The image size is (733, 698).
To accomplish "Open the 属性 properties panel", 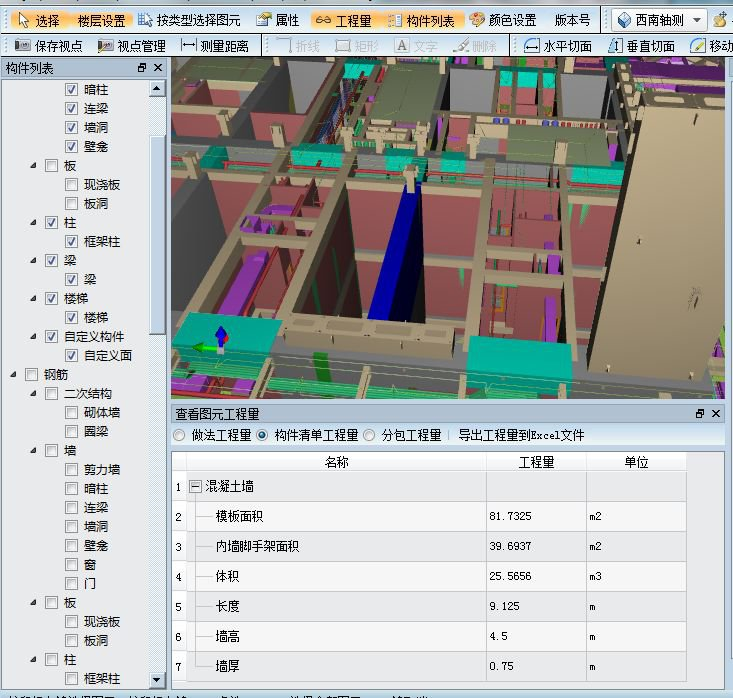I will point(278,21).
